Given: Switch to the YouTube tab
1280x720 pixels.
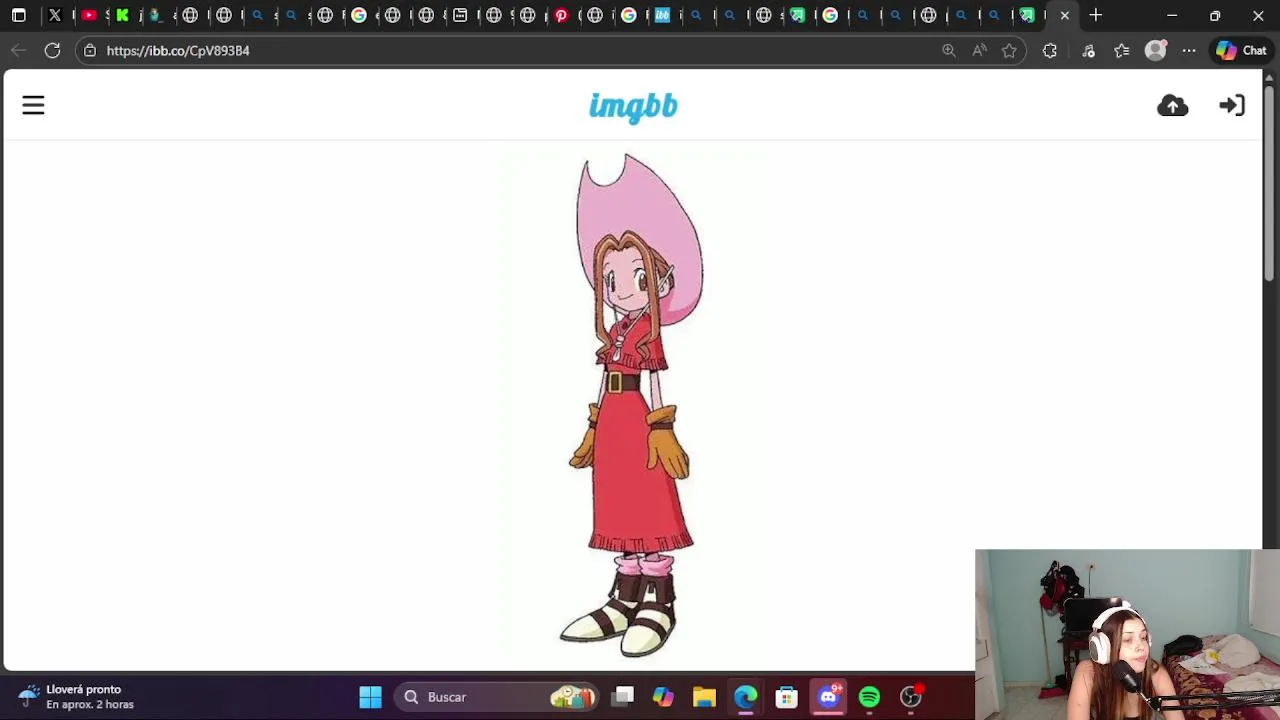Looking at the screenshot, I should pos(89,15).
